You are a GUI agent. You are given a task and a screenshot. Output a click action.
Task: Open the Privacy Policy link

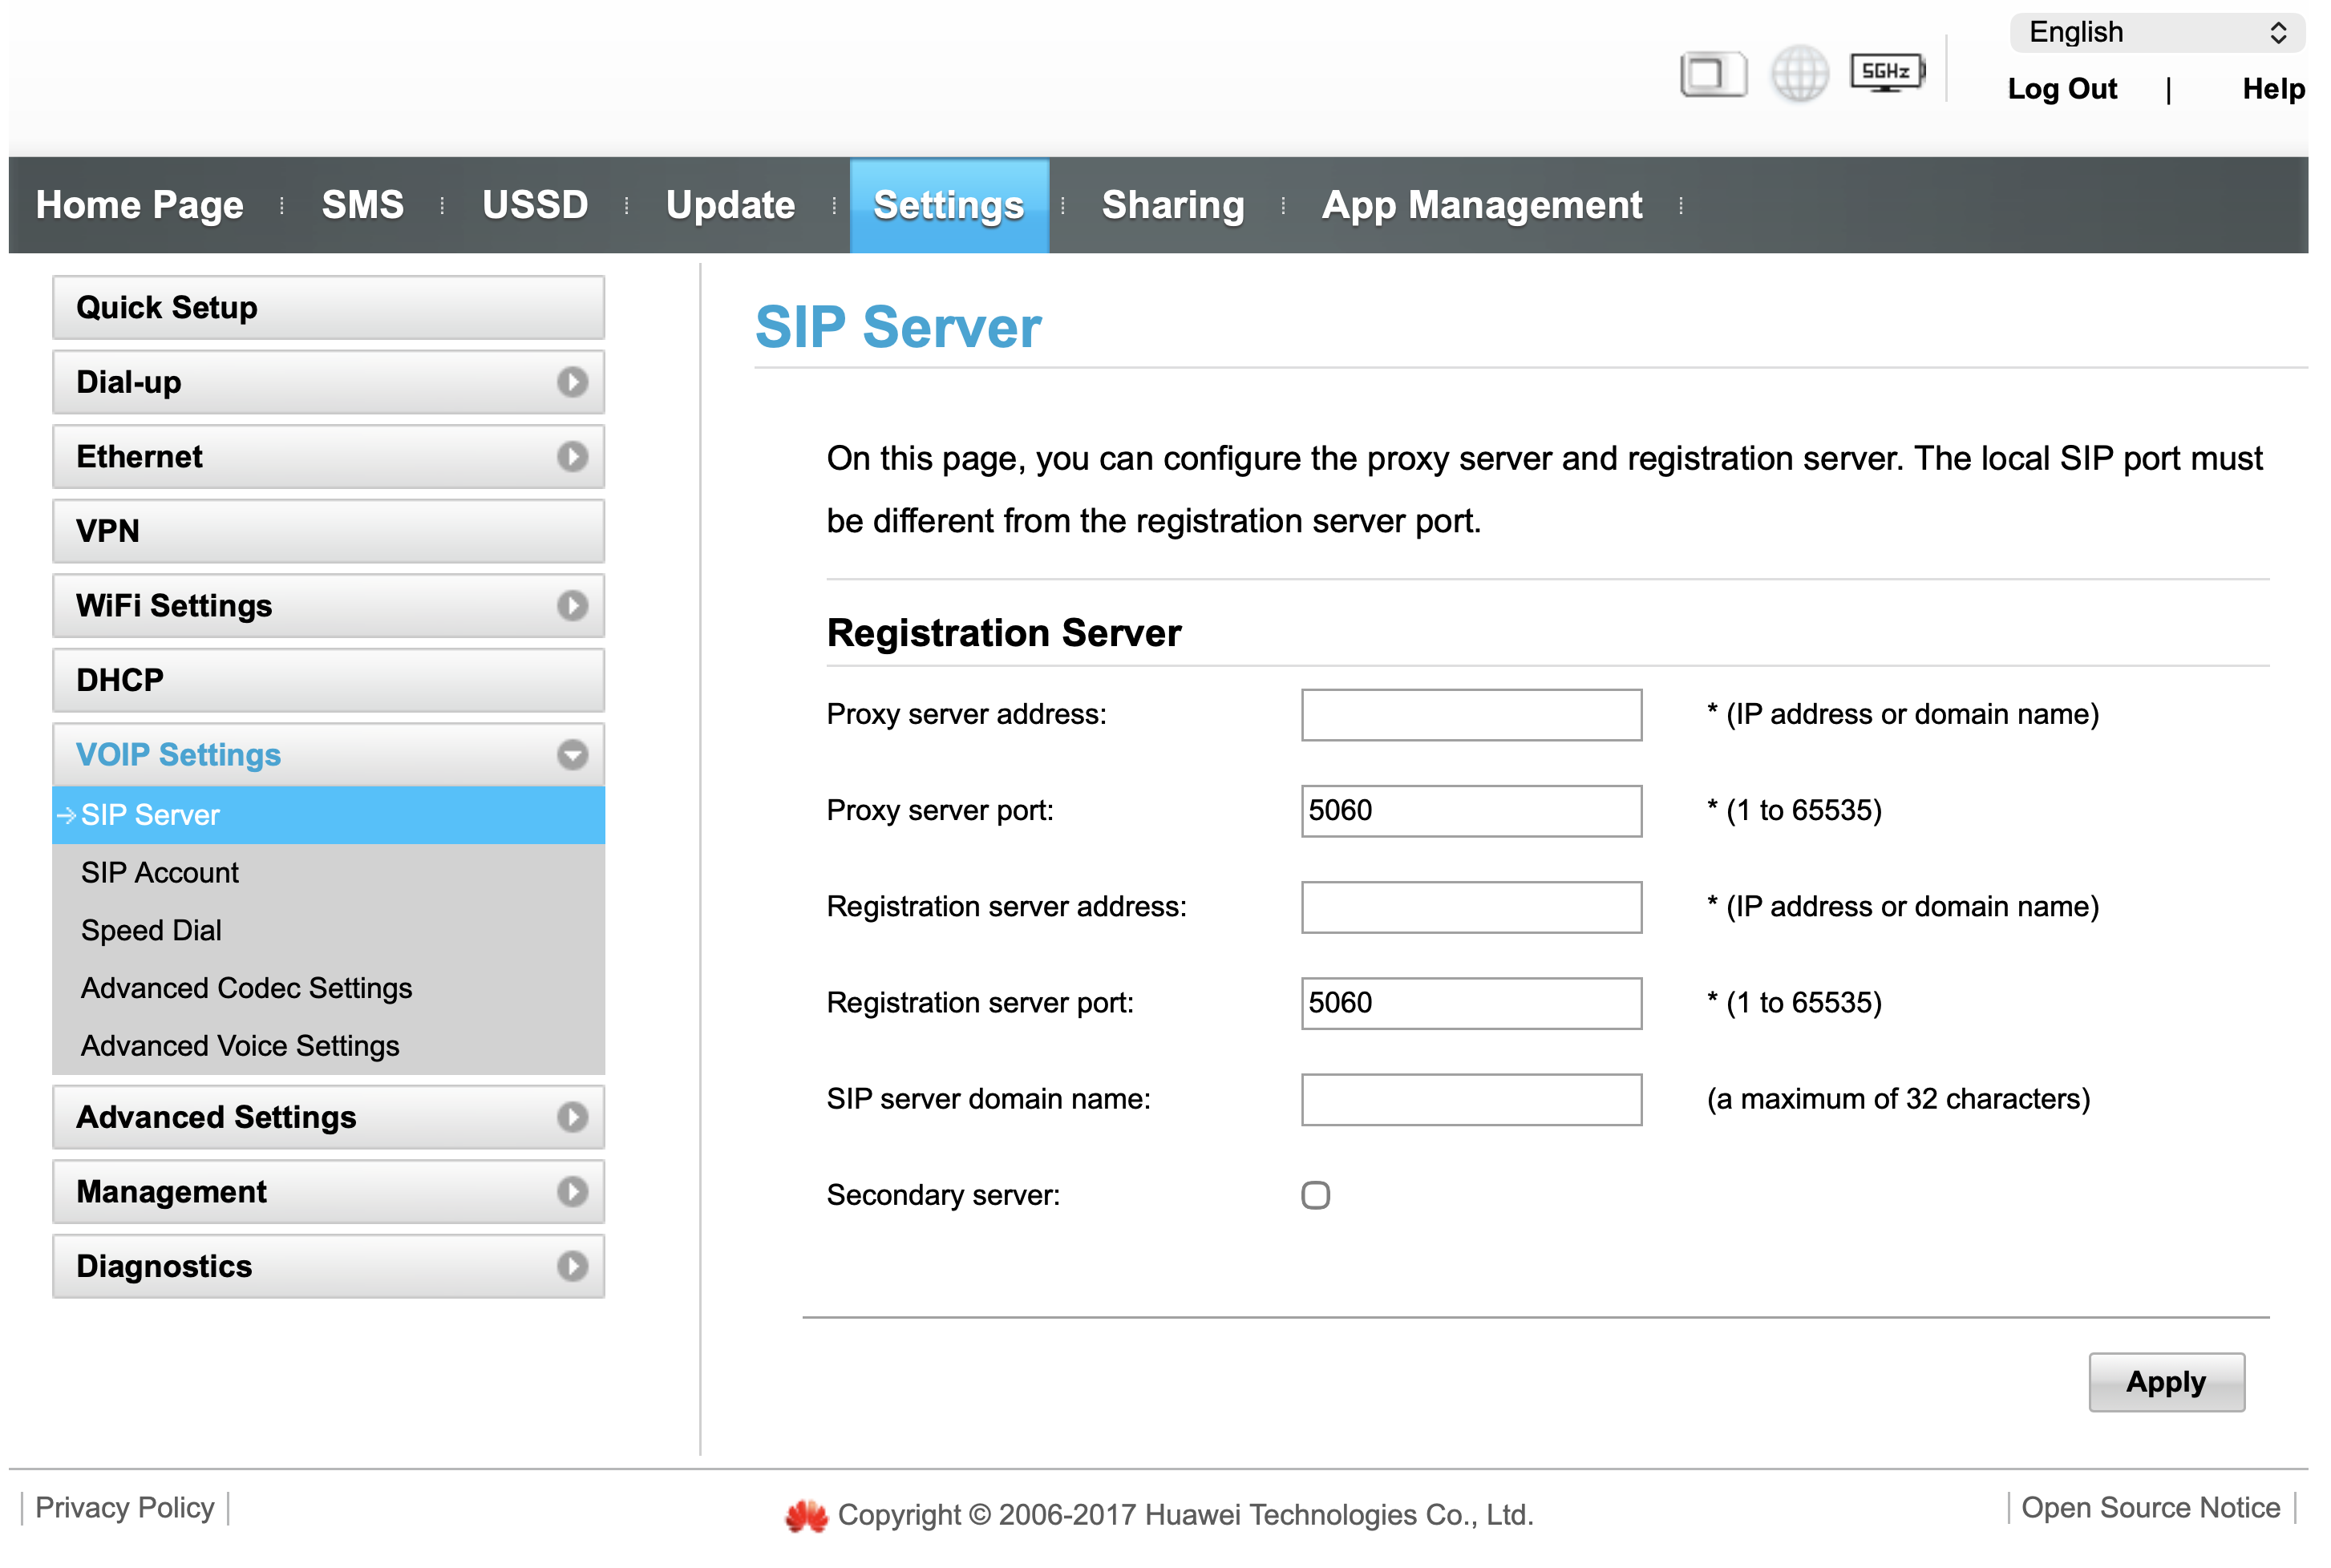pyautogui.click(x=125, y=1507)
